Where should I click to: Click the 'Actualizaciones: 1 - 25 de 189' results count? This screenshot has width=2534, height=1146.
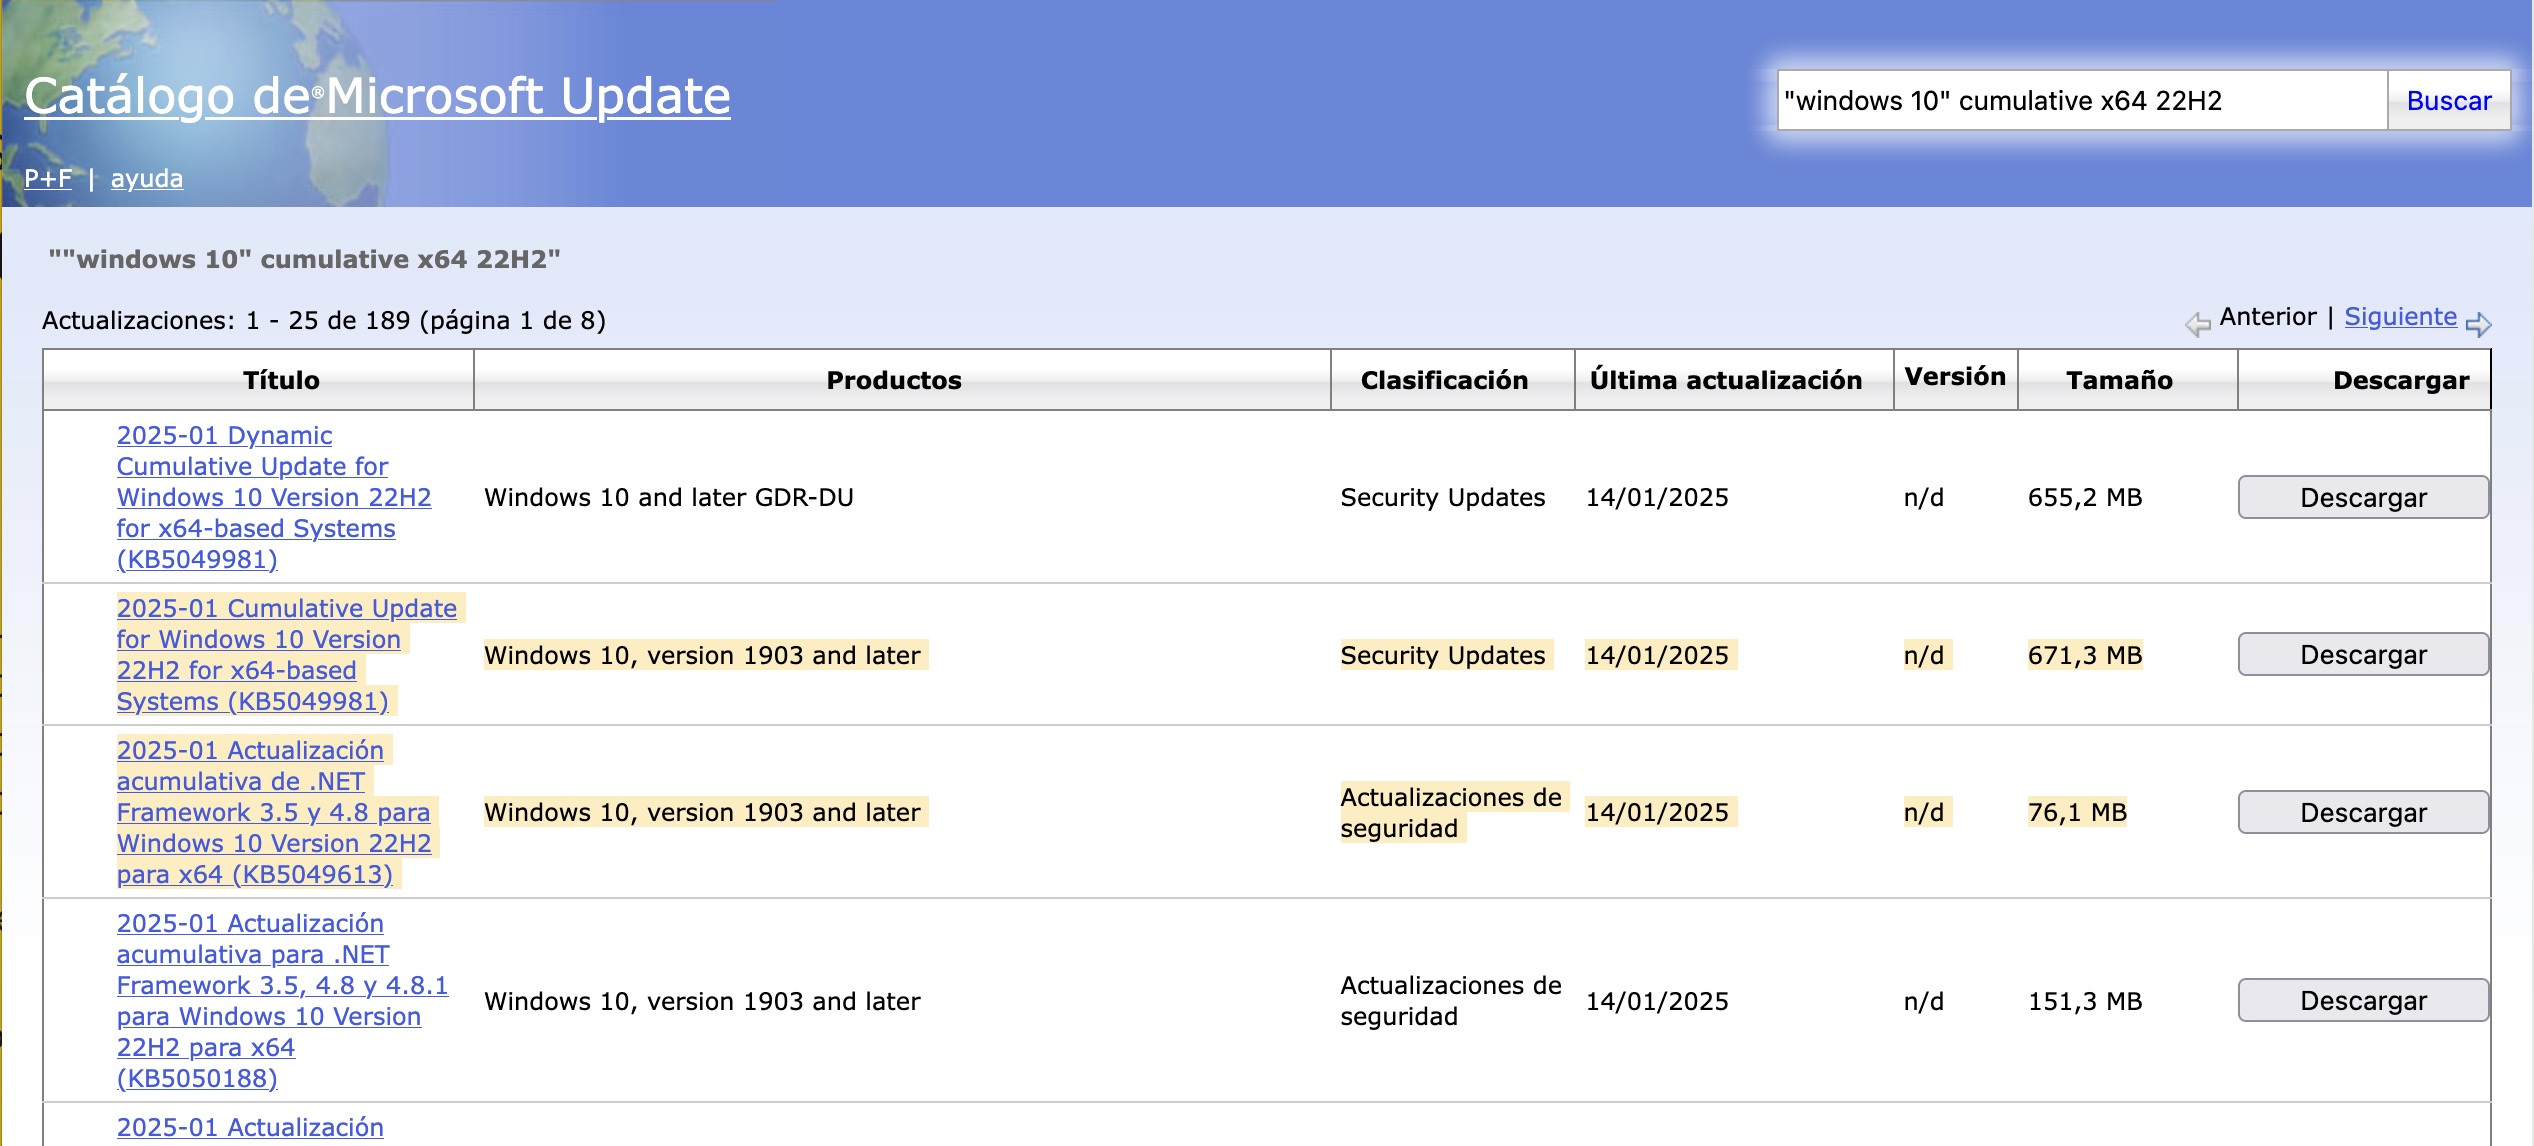pyautogui.click(x=324, y=320)
